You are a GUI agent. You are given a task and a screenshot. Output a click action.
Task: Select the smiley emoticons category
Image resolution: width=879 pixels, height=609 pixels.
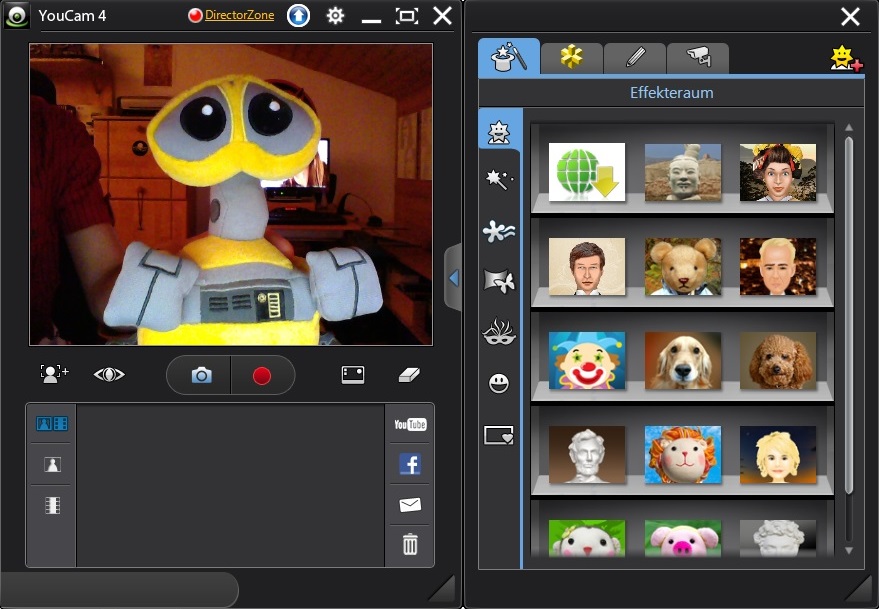coord(498,384)
